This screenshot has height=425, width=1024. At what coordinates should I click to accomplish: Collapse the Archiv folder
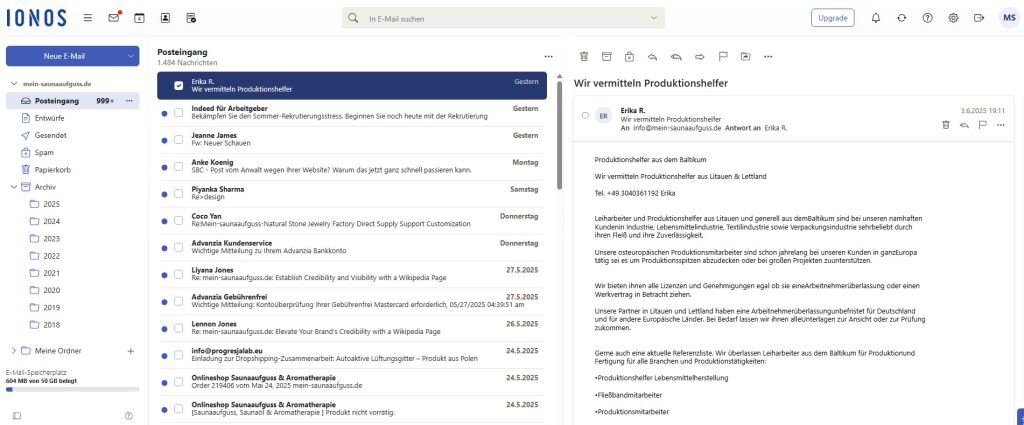(14, 187)
